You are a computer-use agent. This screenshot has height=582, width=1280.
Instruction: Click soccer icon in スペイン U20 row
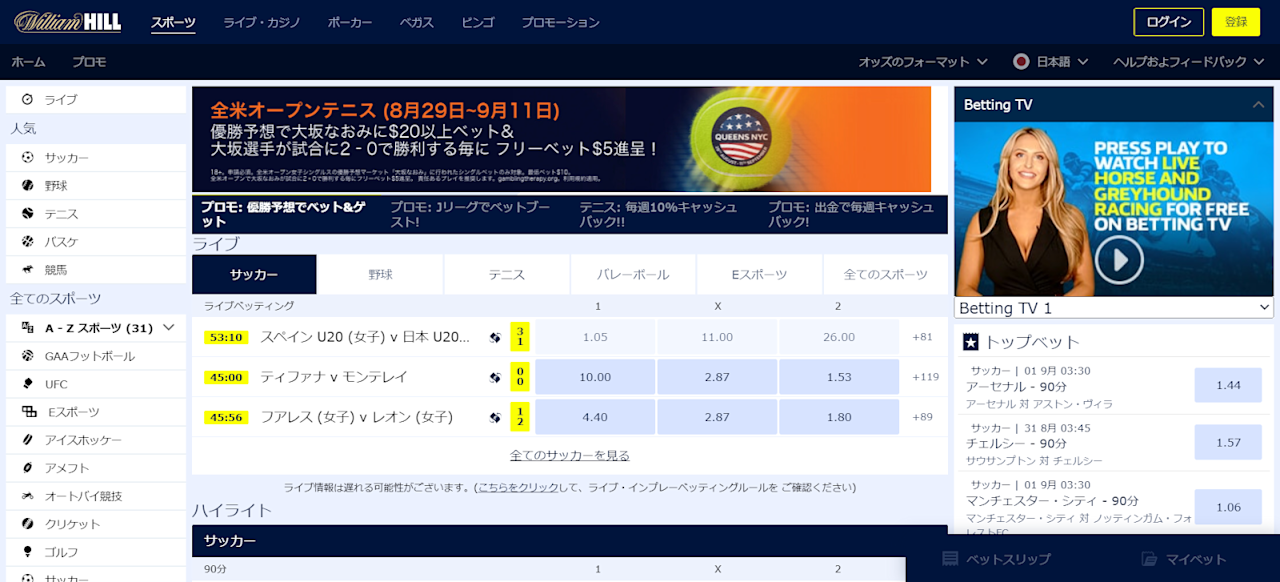coord(495,337)
